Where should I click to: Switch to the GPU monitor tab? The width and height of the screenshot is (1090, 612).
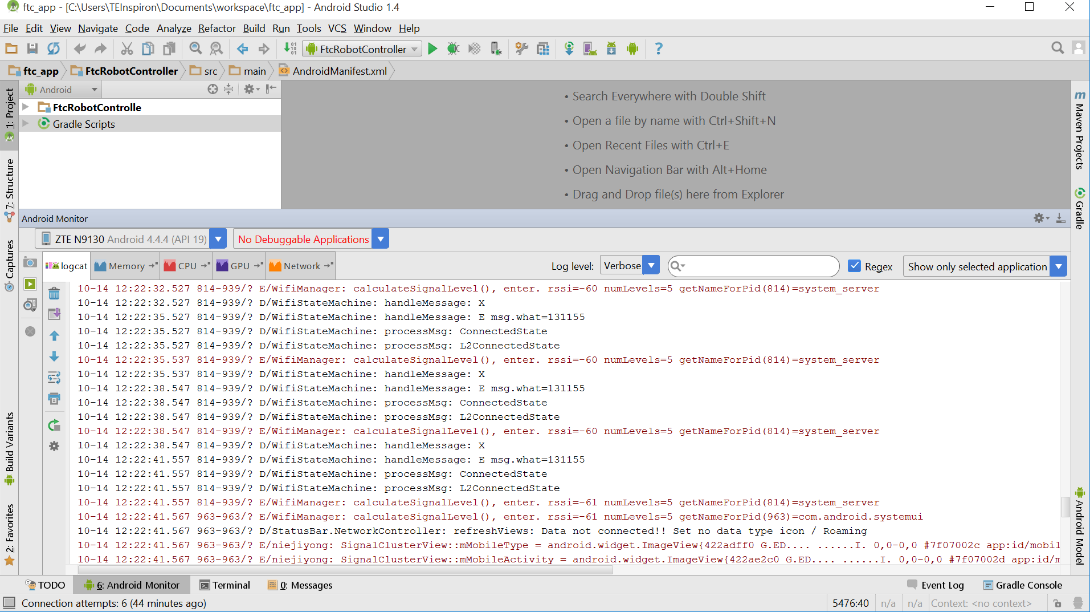240,266
